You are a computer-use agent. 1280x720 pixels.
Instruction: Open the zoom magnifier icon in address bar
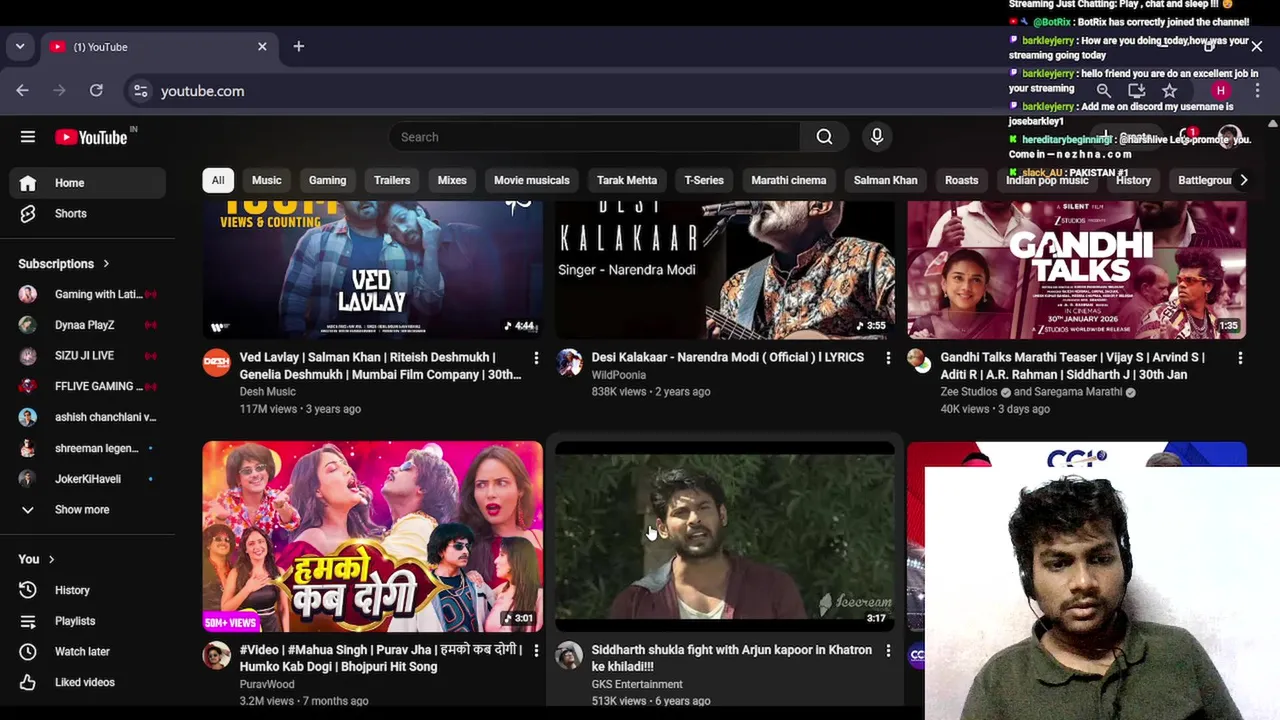[1103, 91]
